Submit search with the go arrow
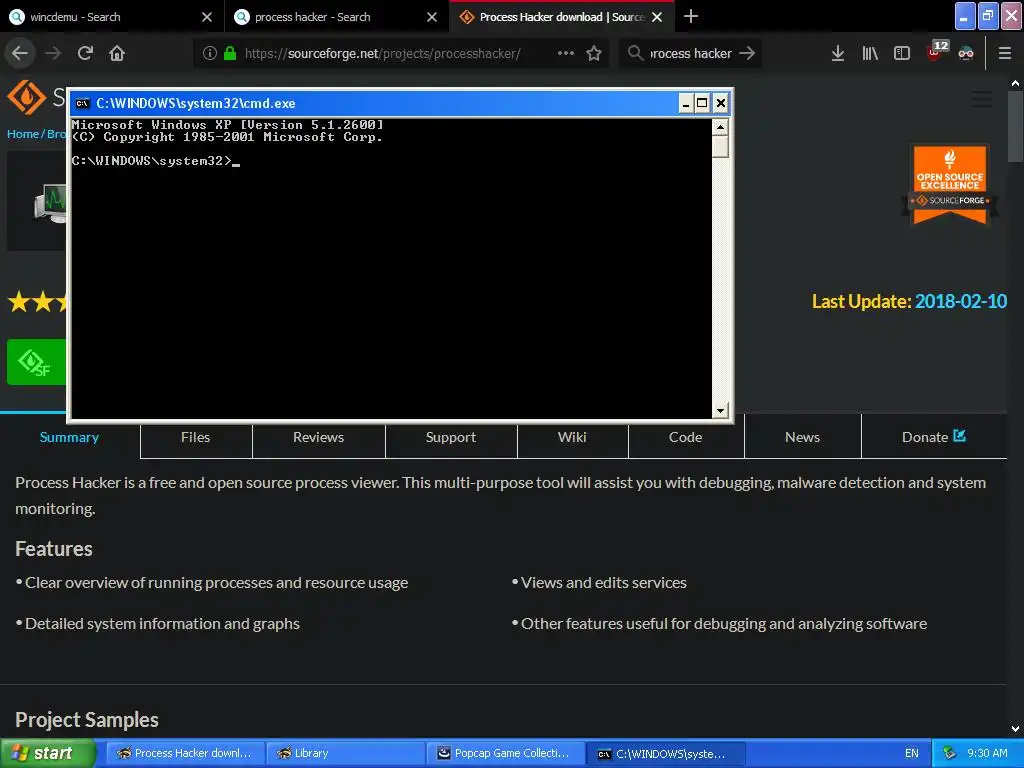Viewport: 1024px width, 768px height. (746, 53)
